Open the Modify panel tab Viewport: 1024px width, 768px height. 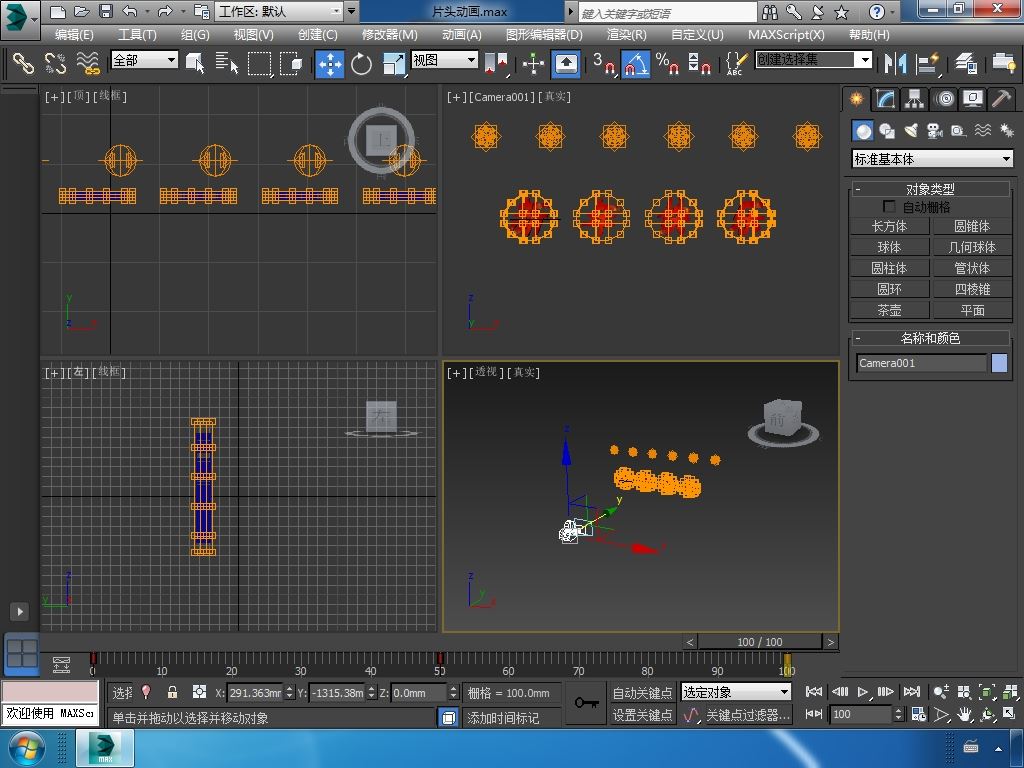tap(885, 99)
